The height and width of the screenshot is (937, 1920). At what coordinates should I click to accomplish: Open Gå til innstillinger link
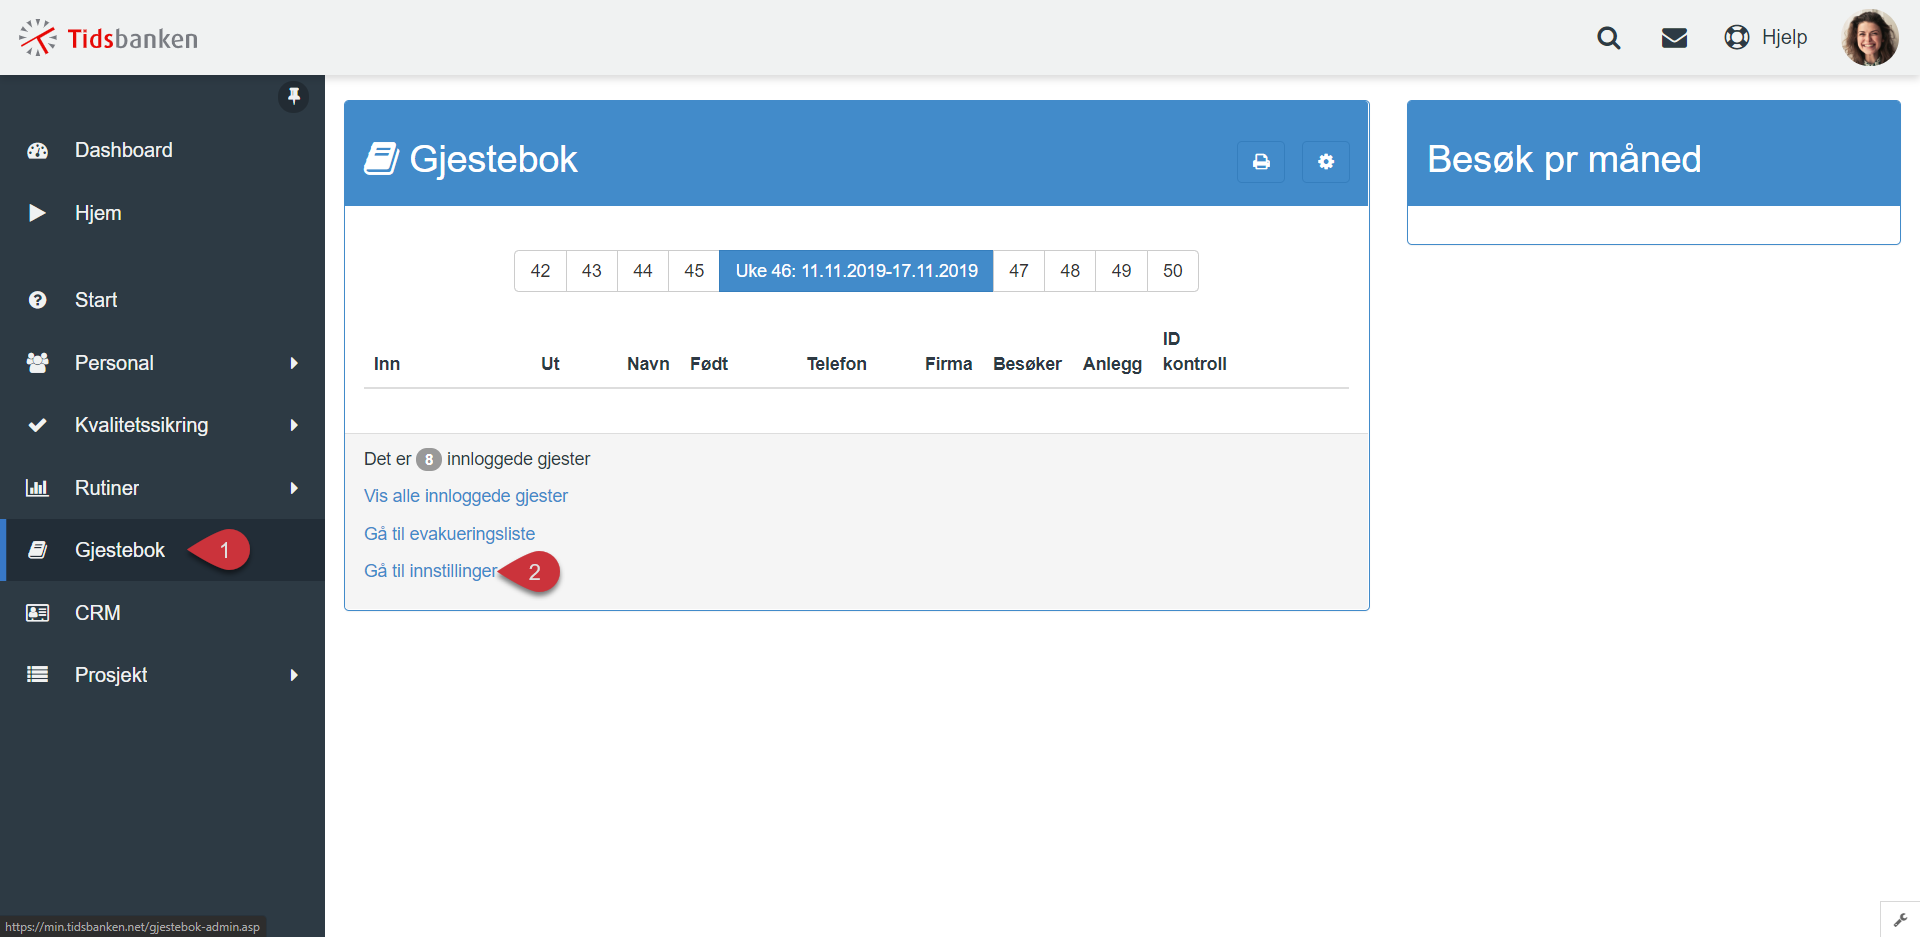430,571
